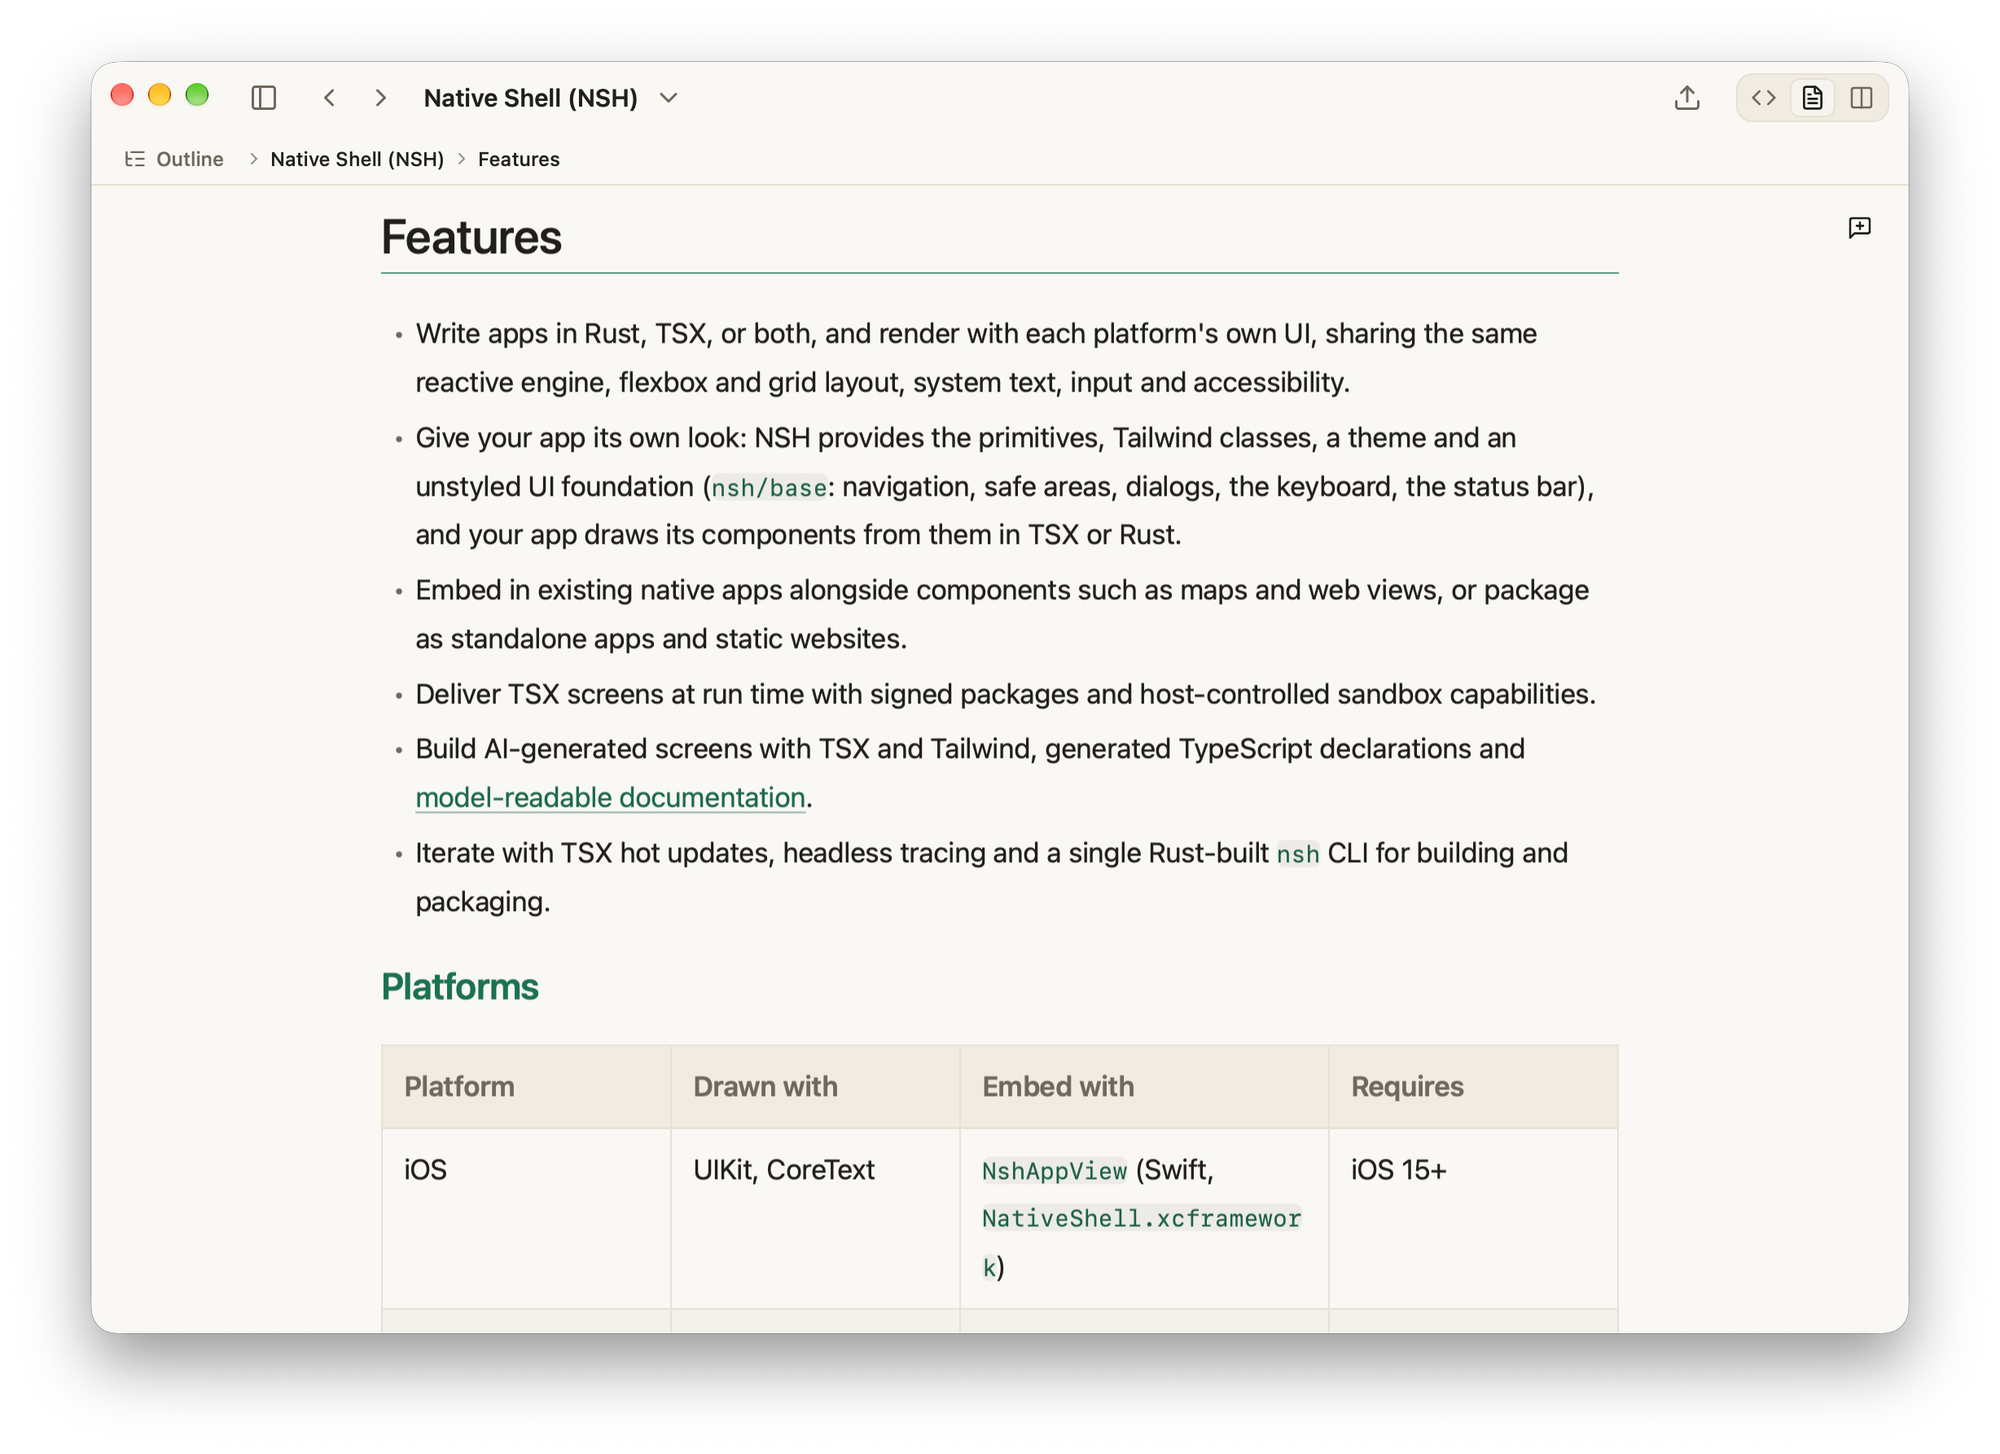This screenshot has height=1454, width=2000.
Task: Toggle the sidebar panel icon
Action: pos(264,97)
